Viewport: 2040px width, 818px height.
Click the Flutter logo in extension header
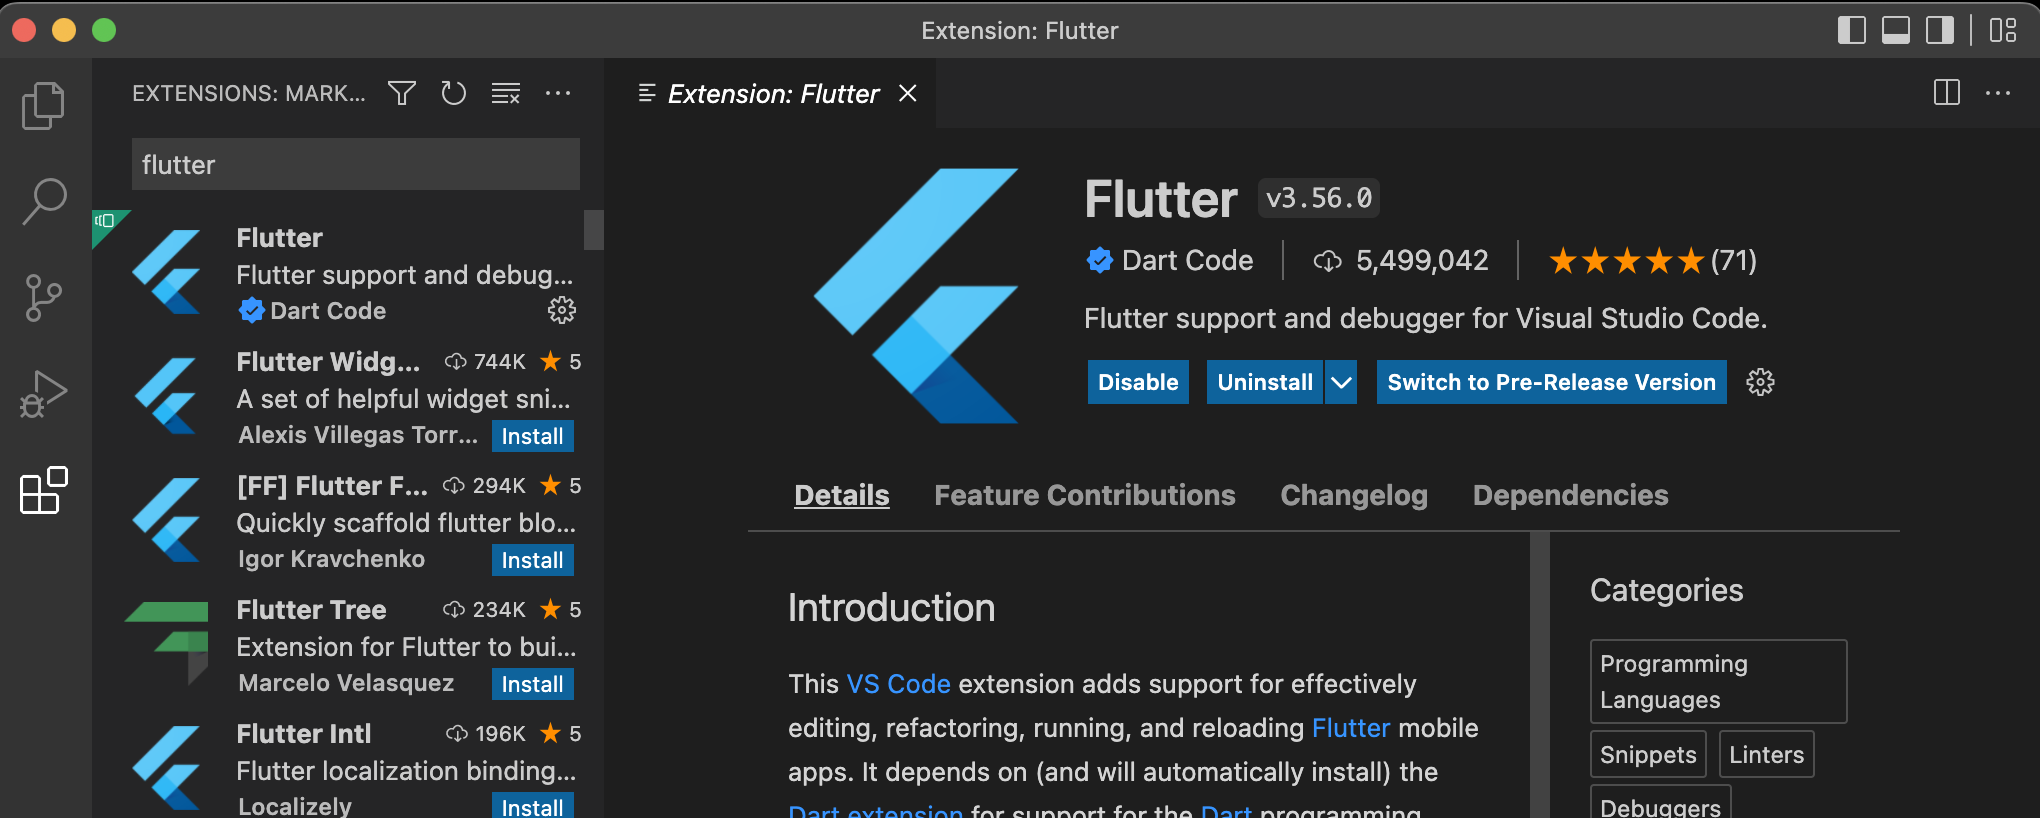(916, 296)
